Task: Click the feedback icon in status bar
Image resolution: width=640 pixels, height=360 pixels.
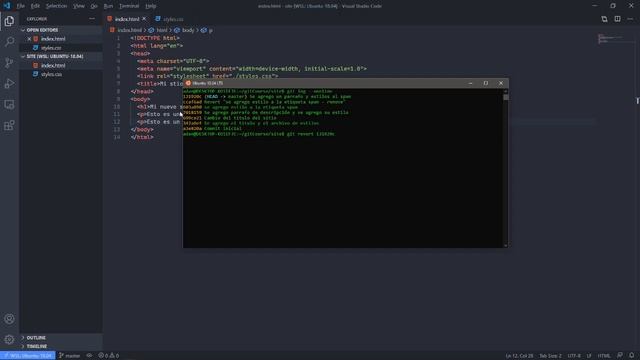Action: point(620,356)
